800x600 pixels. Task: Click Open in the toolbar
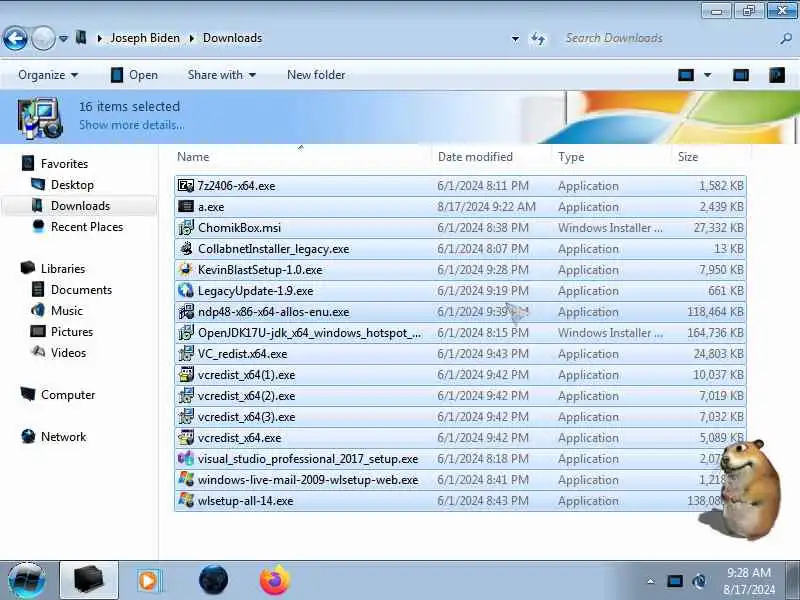click(134, 75)
